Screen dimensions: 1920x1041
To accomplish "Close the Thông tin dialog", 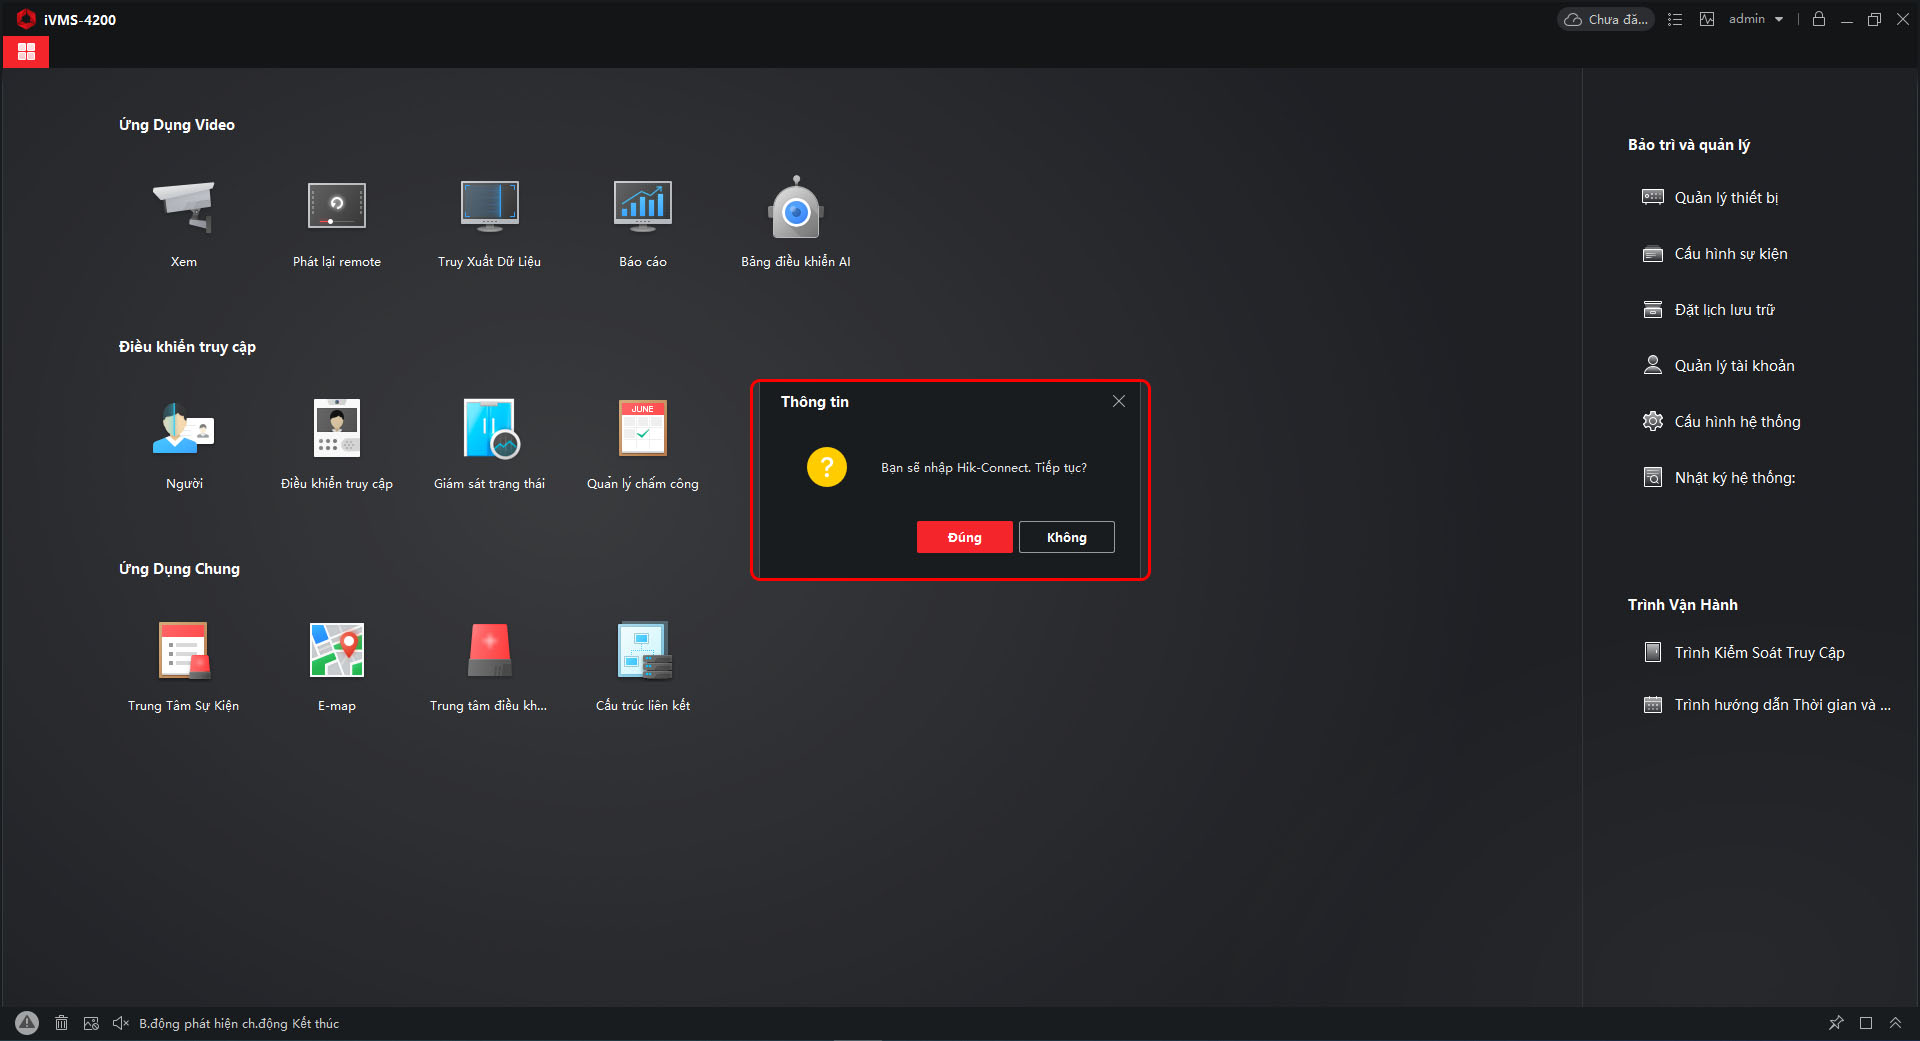I will (1118, 401).
